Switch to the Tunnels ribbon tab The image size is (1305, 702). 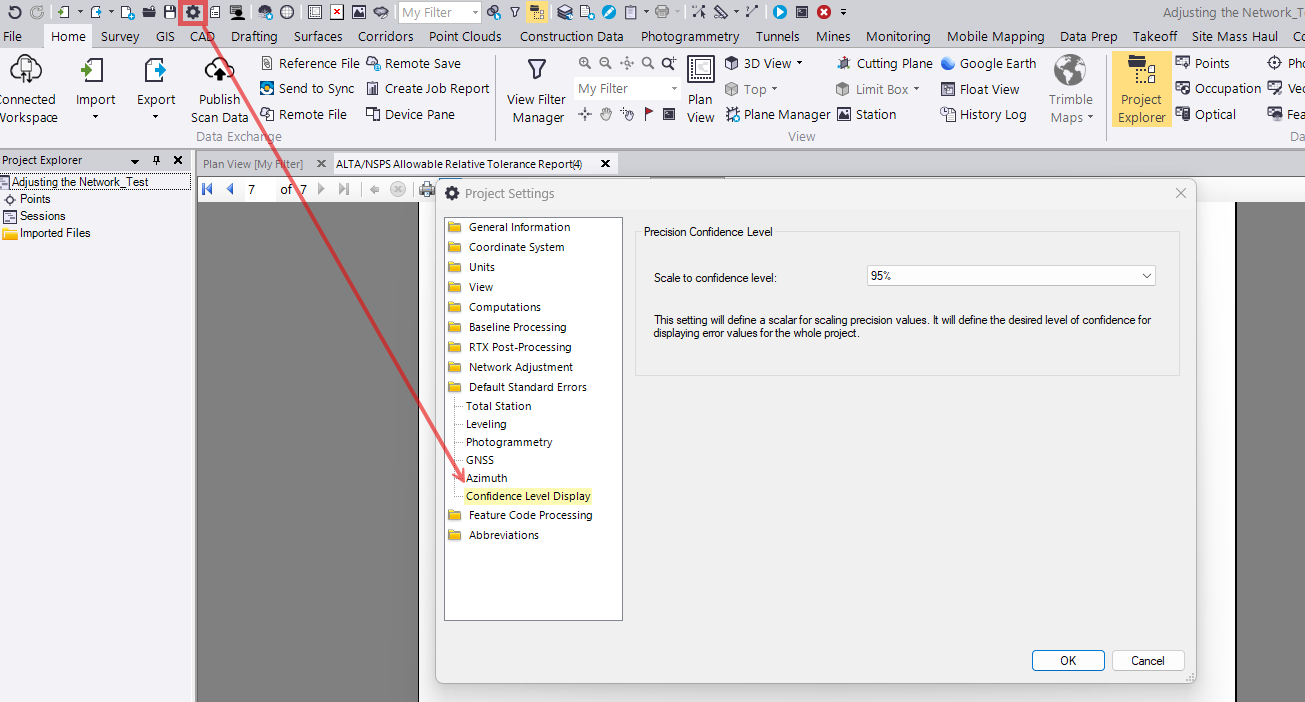pyautogui.click(x=778, y=36)
